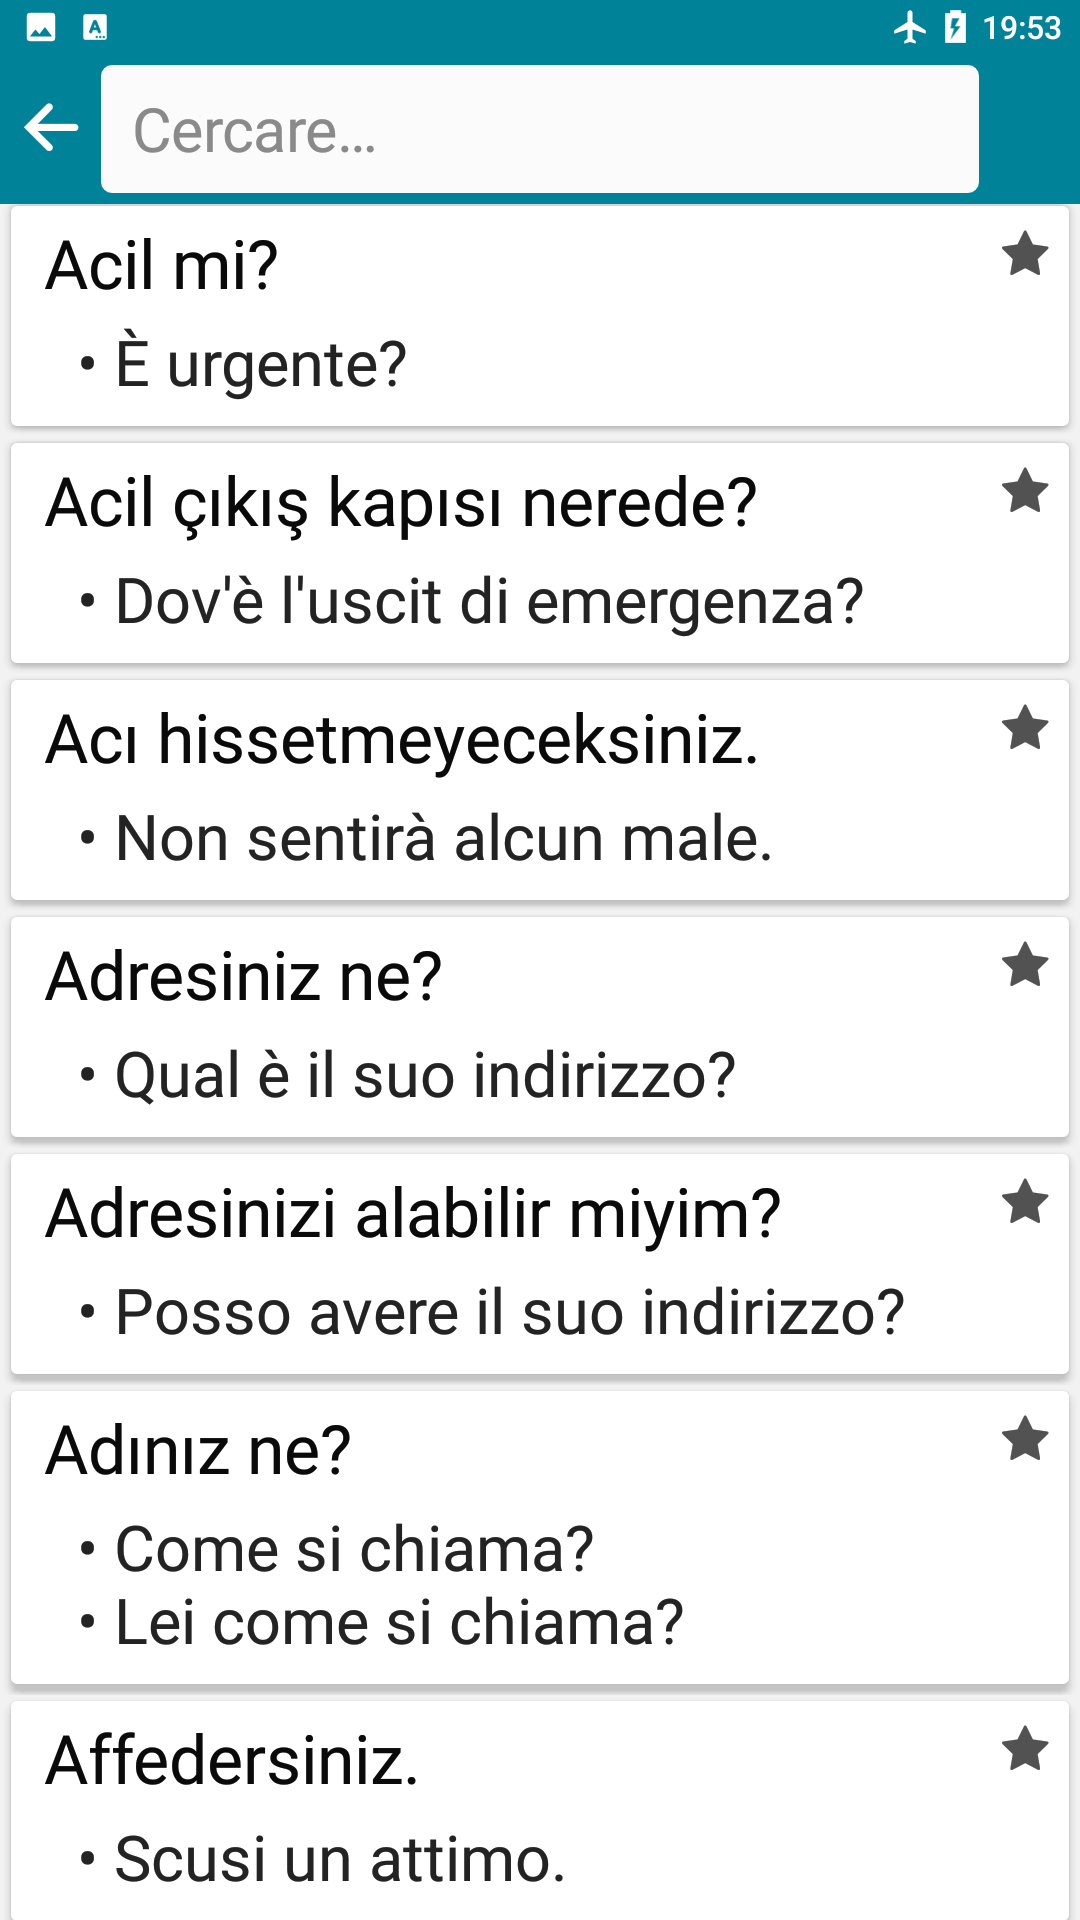
Task: Tap the battery charging status icon
Action: 955,27
